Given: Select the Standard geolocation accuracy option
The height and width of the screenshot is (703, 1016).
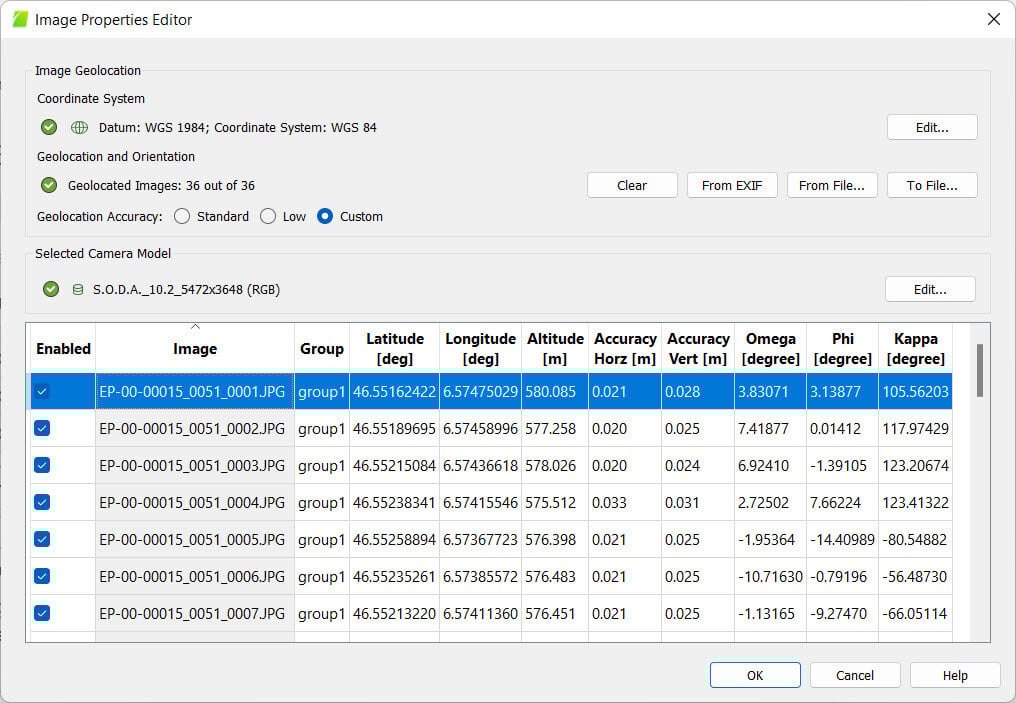Looking at the screenshot, I should [x=182, y=216].
